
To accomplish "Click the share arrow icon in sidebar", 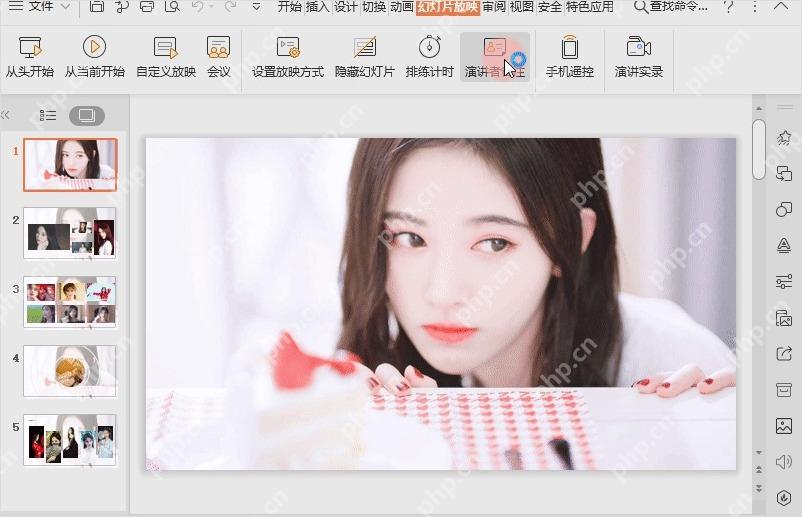I will (784, 353).
